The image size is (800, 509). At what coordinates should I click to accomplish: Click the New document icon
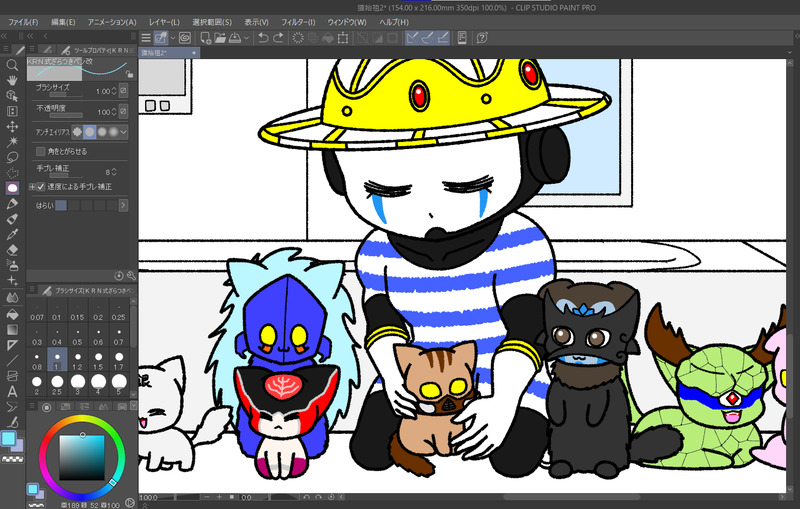(x=205, y=38)
